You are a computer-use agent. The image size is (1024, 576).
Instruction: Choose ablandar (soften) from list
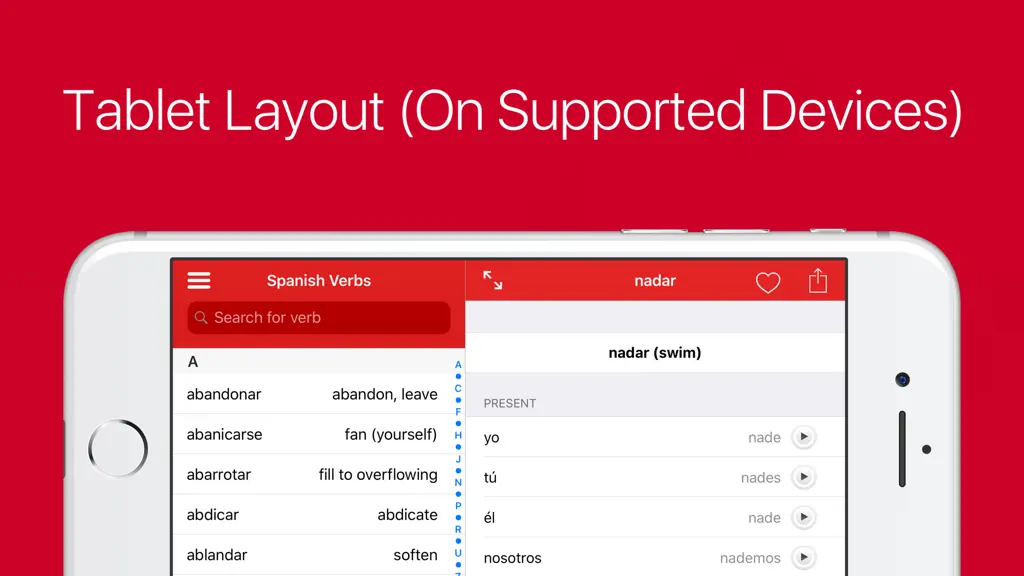tap(312, 555)
